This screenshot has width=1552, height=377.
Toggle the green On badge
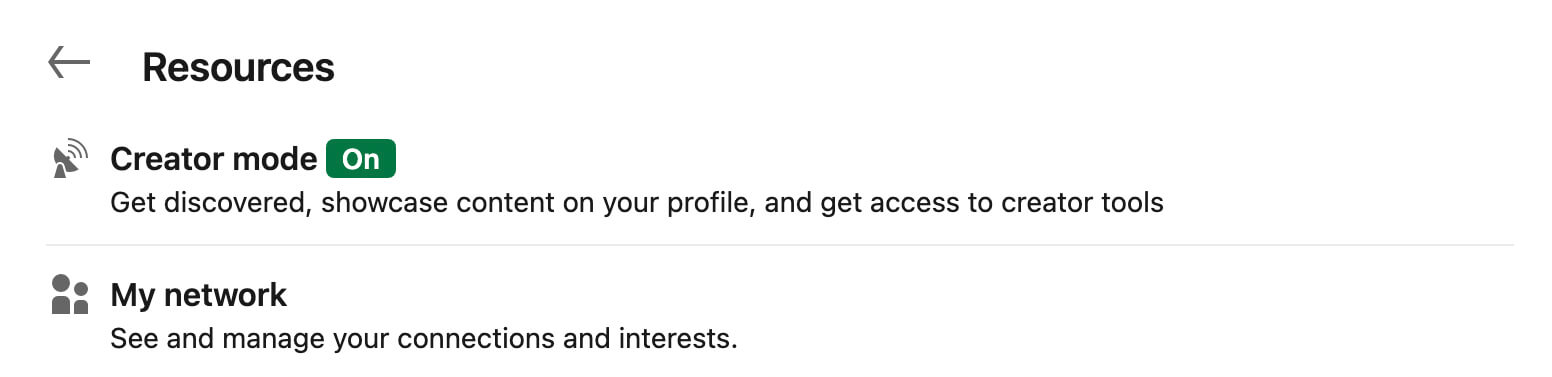coord(361,159)
